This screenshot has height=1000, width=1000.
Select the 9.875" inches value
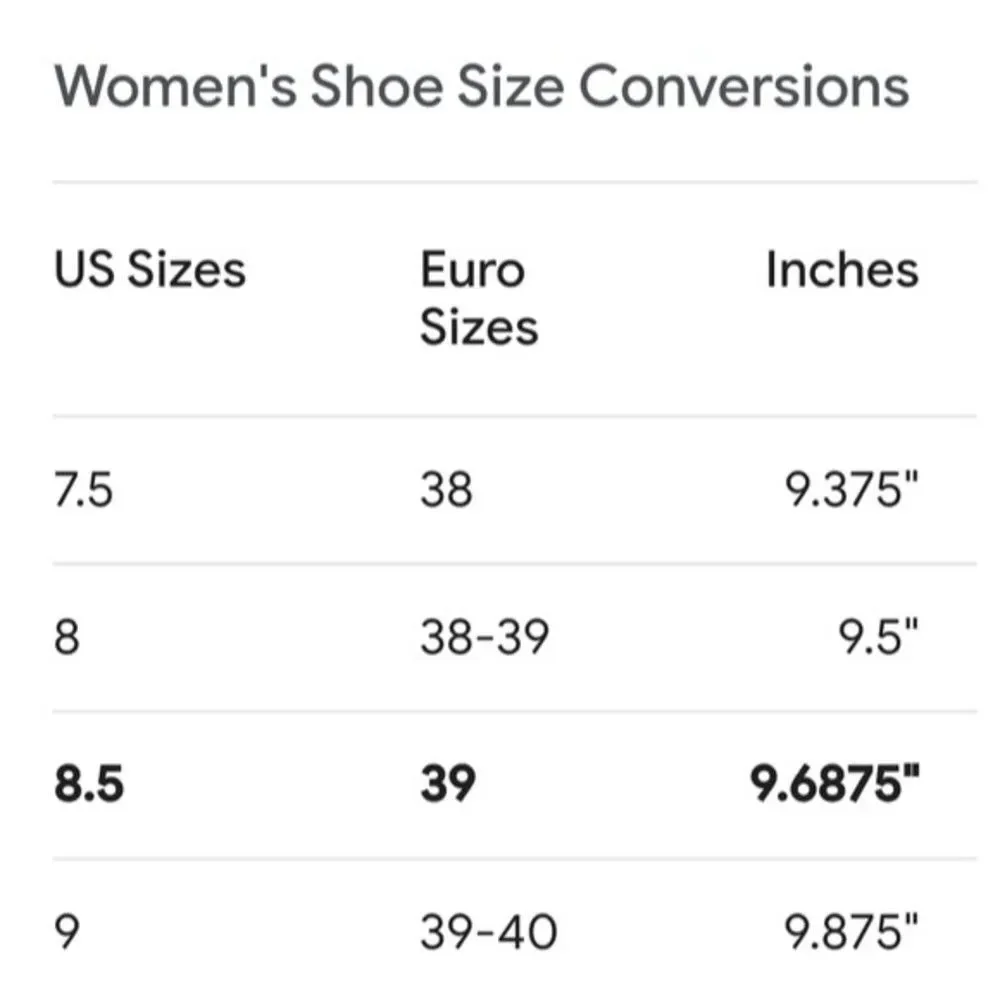[850, 933]
